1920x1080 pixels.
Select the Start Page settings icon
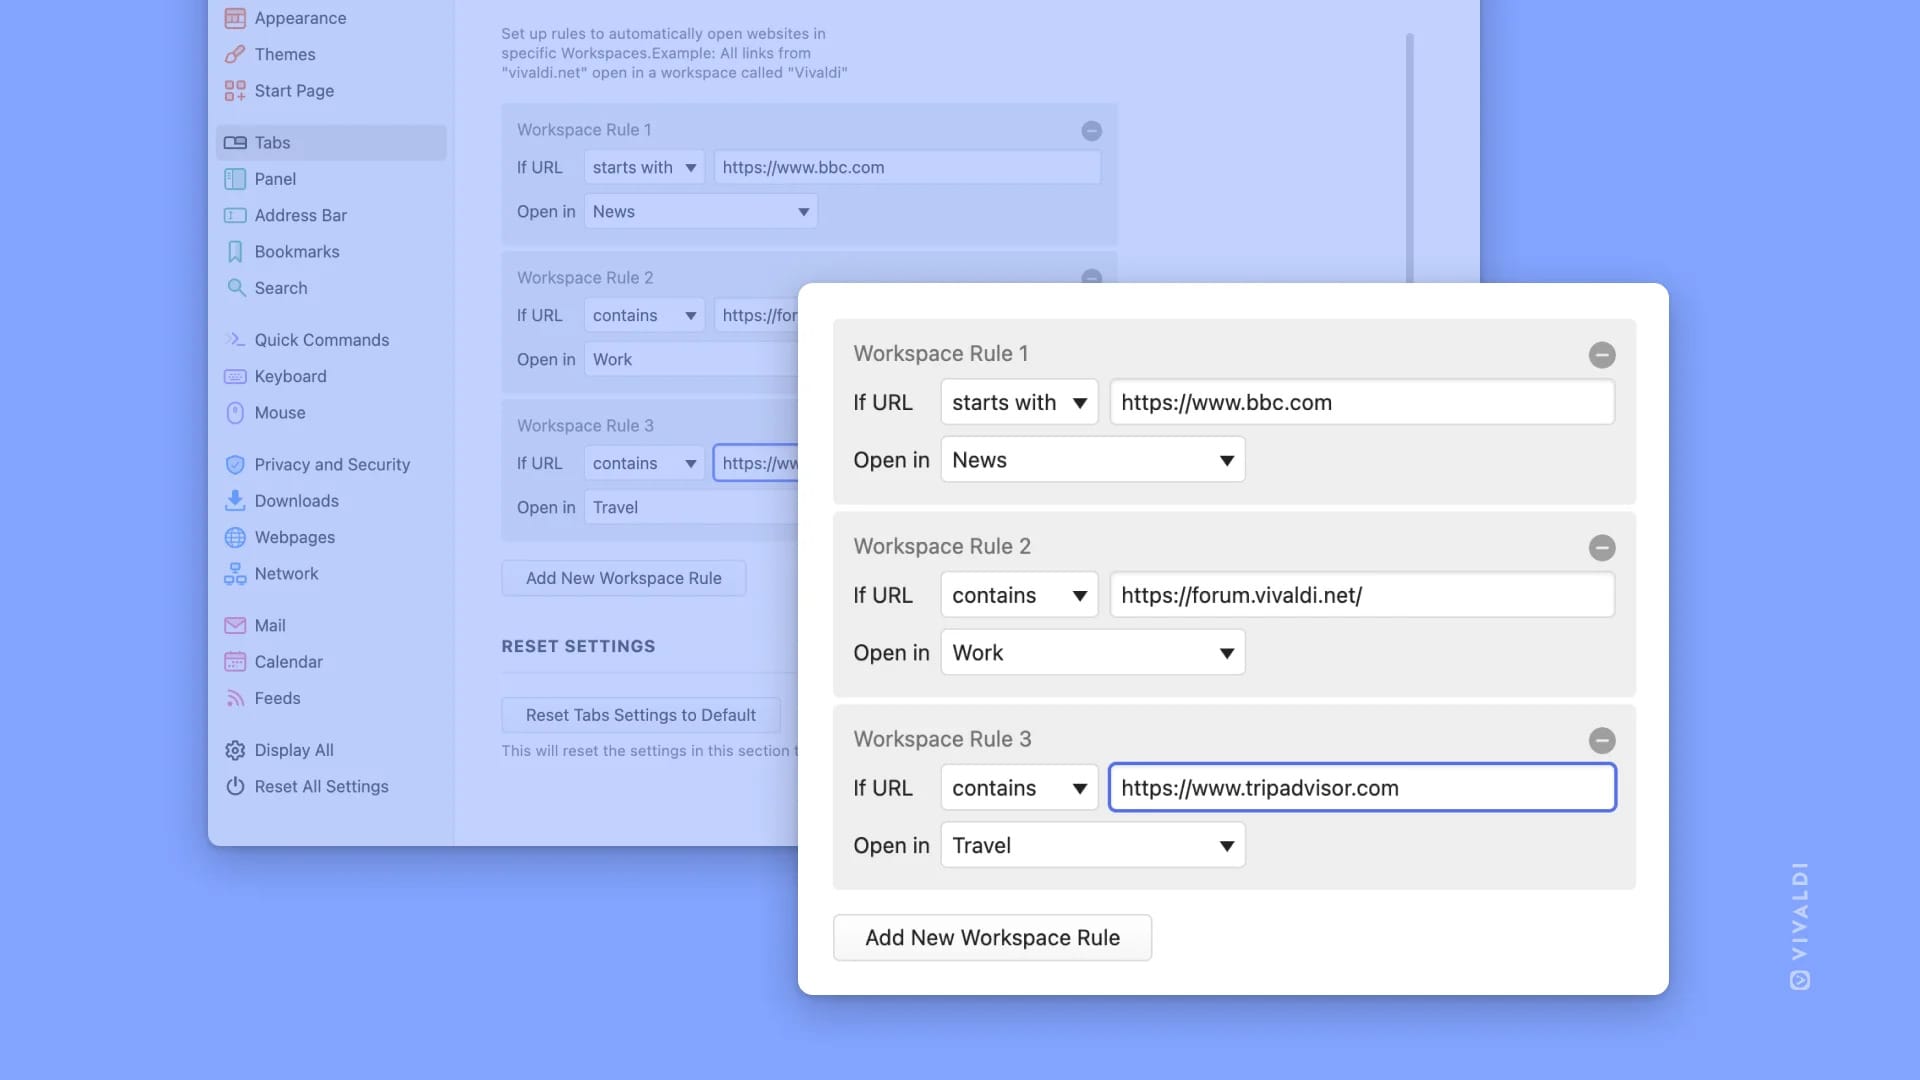click(x=235, y=91)
